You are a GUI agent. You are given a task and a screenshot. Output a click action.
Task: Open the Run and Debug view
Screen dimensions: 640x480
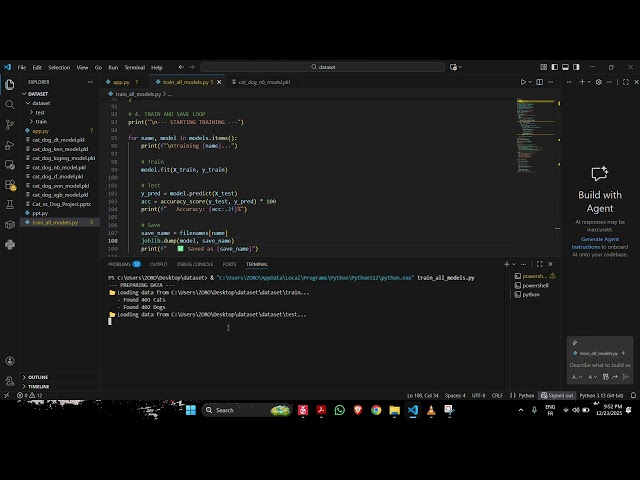[10, 145]
